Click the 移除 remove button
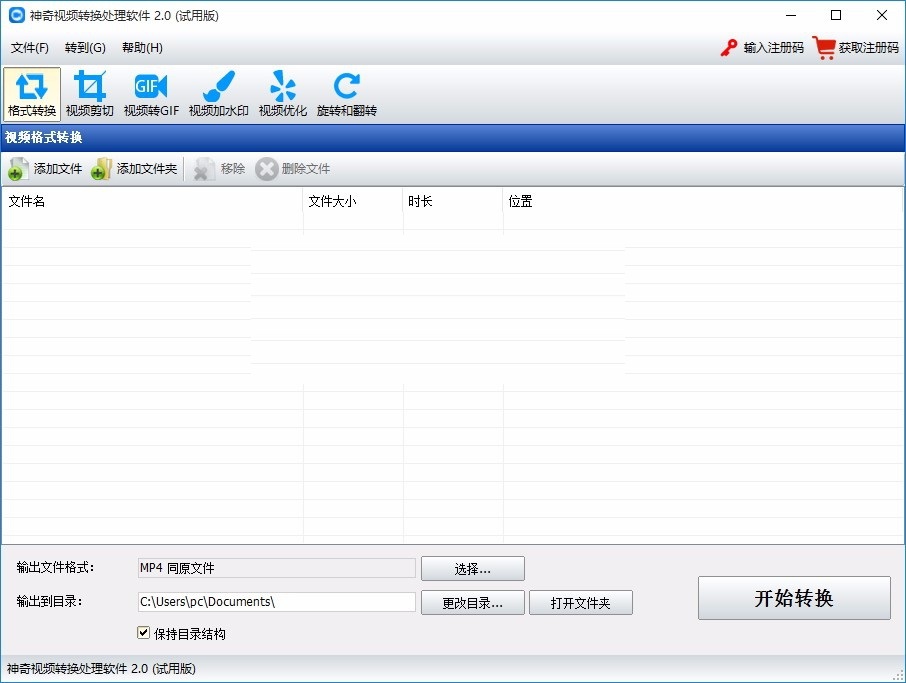The width and height of the screenshot is (906, 683). 218,168
